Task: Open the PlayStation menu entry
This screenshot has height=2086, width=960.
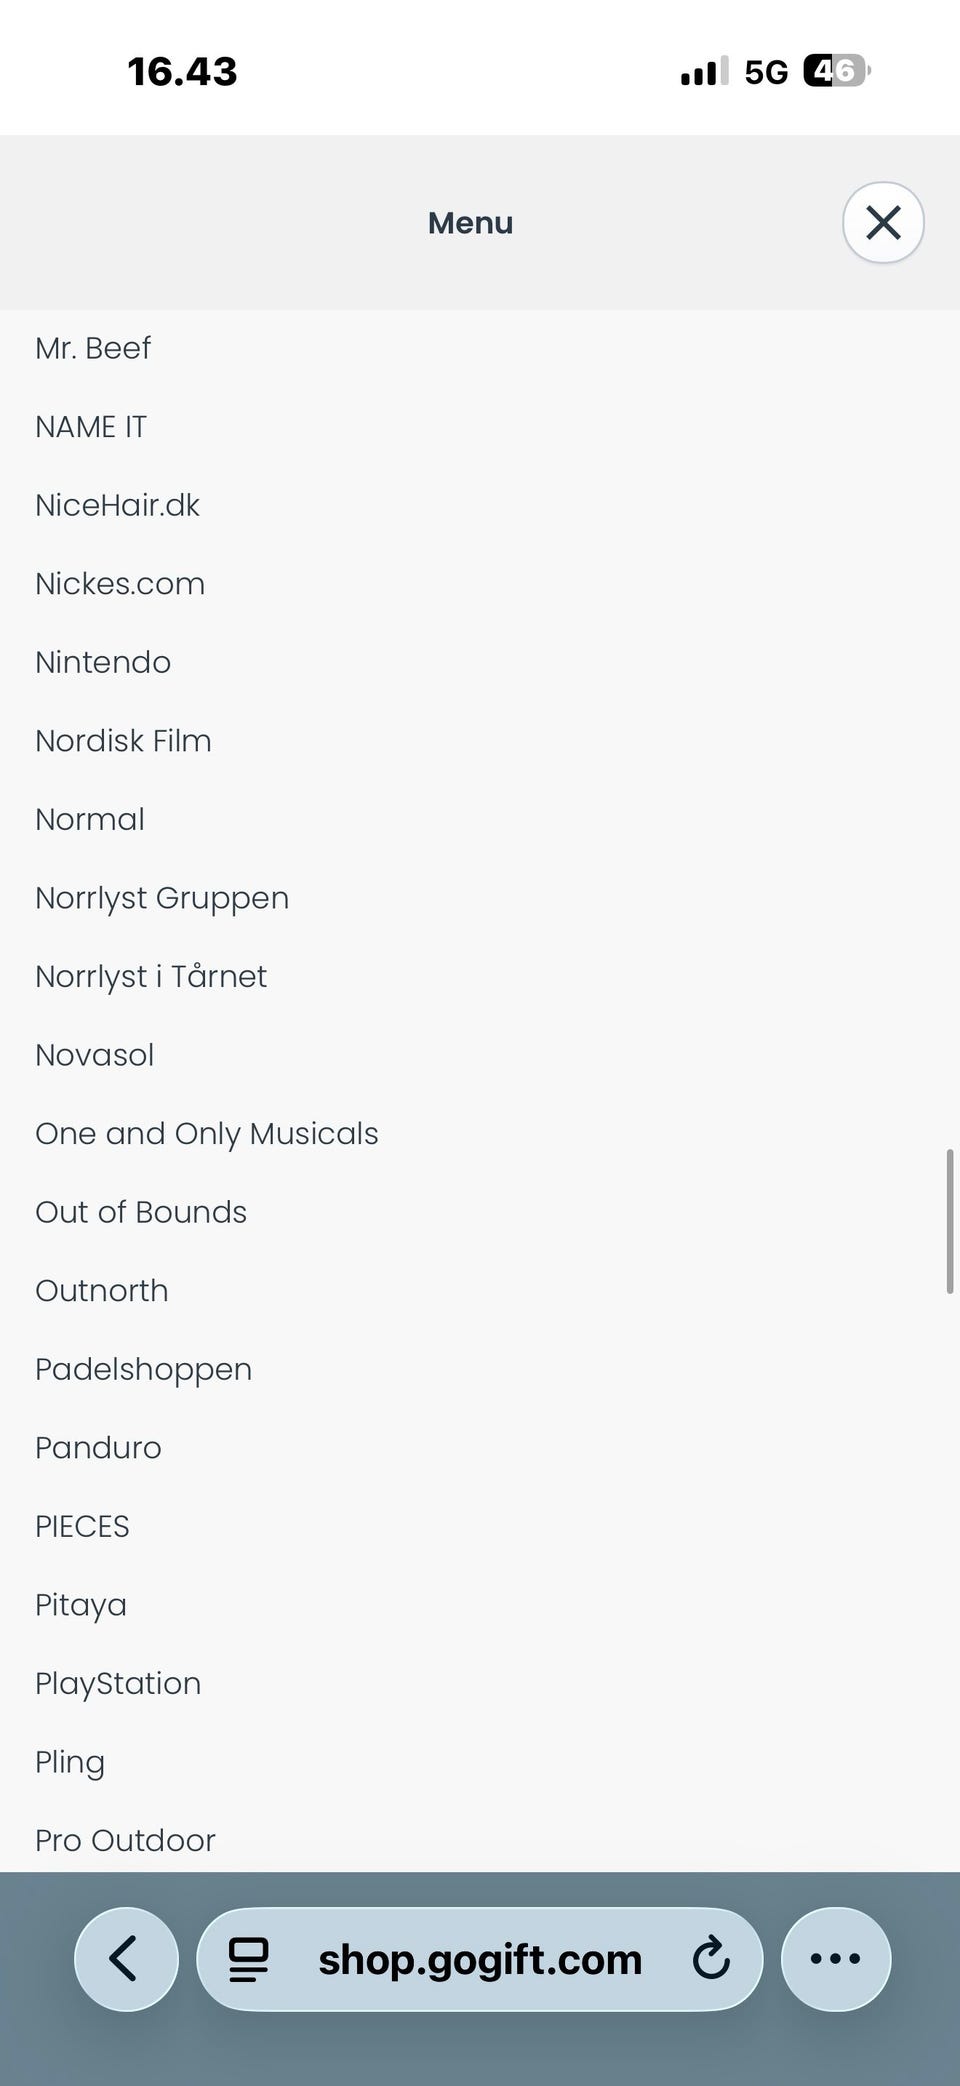Action: pos(118,1683)
